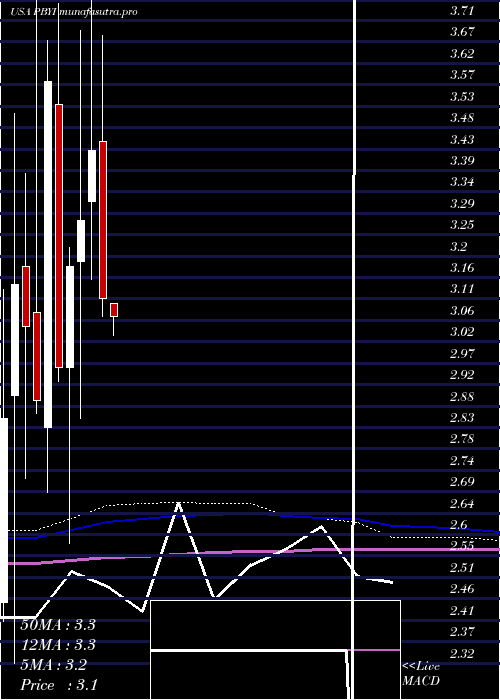This screenshot has width=500, height=700.
Task: Select the 2.97 price axis label
Action: coord(462,353)
